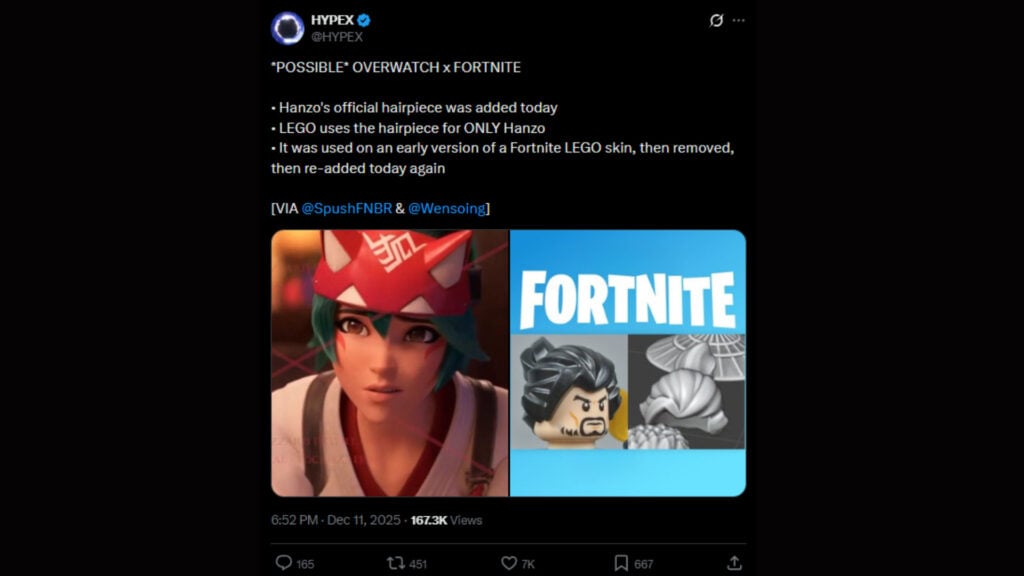Open the three-dot more options menu
This screenshot has height=576, width=1024.
(737, 21)
